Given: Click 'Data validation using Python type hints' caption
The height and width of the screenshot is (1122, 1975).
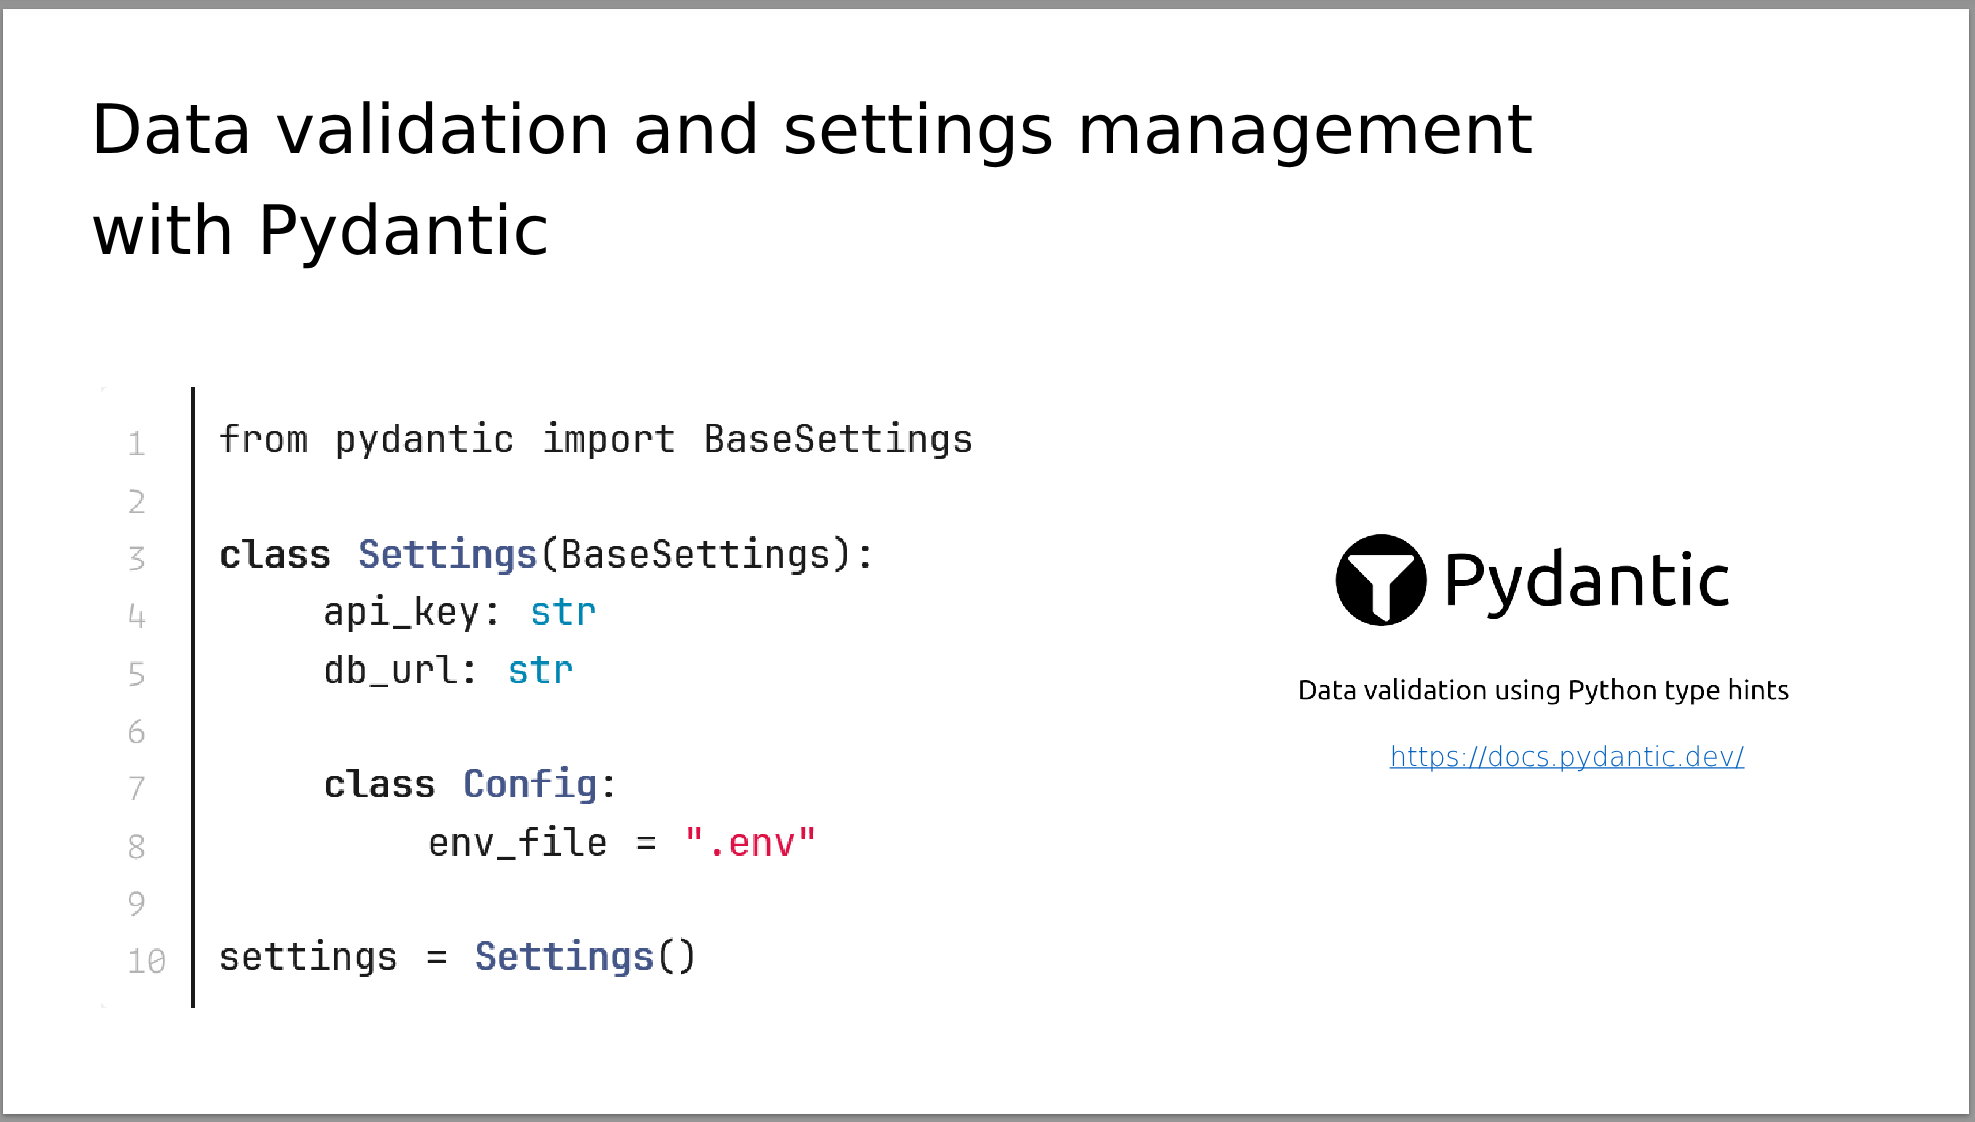Looking at the screenshot, I should [1542, 690].
